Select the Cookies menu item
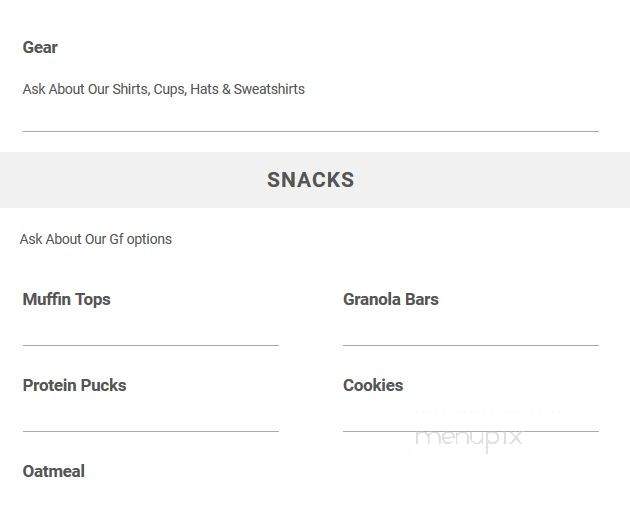Image resolution: width=630 pixels, height=506 pixels. [x=373, y=386]
